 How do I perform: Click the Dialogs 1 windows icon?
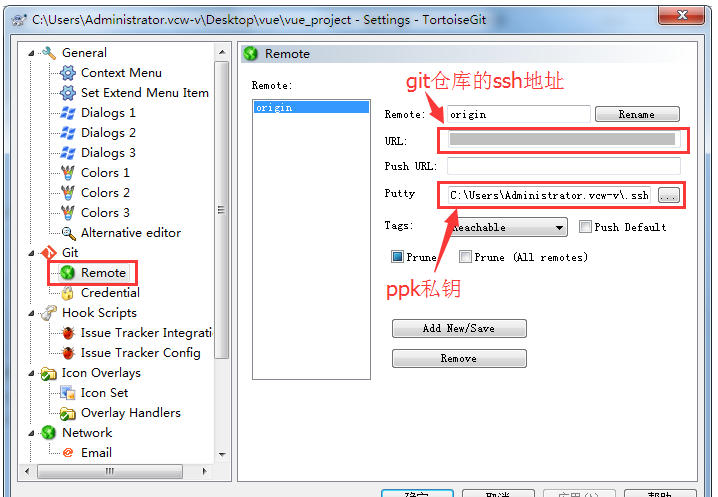[x=68, y=113]
